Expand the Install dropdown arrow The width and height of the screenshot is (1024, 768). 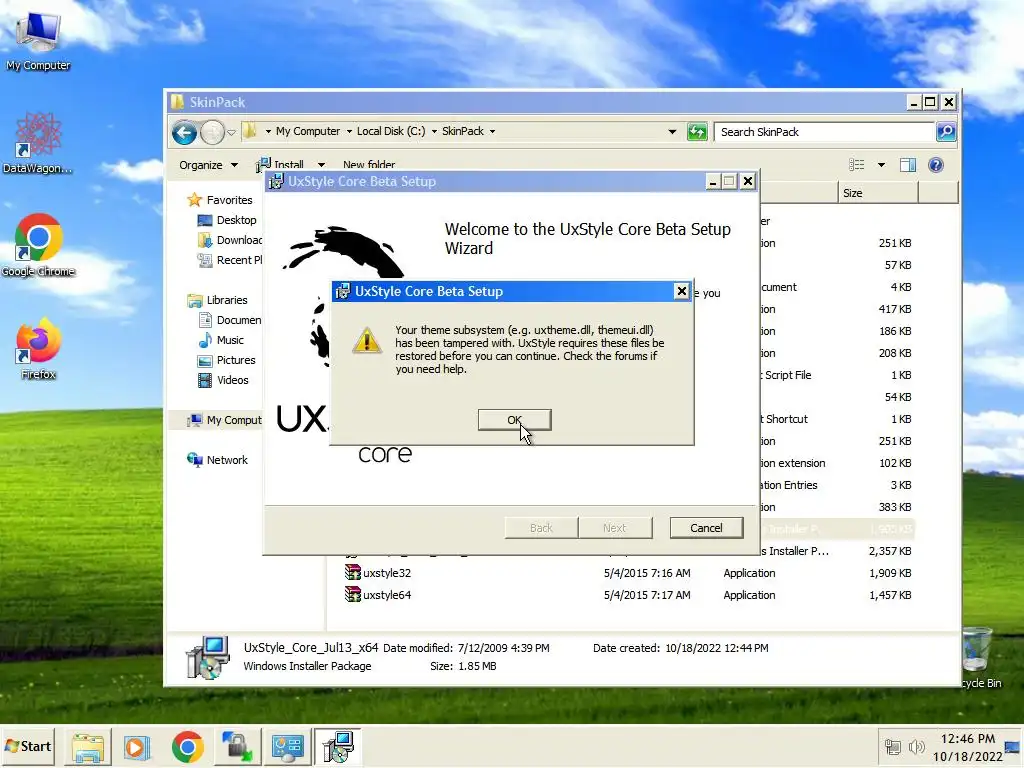[321, 165]
